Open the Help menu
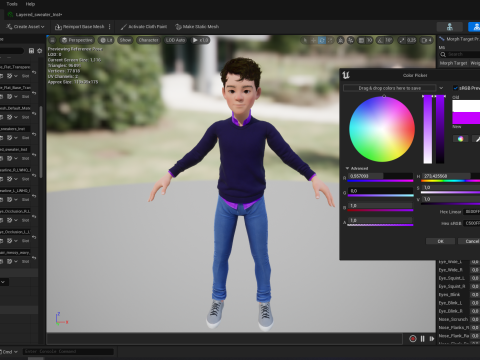The width and height of the screenshot is (480, 360). click(x=30, y=4)
